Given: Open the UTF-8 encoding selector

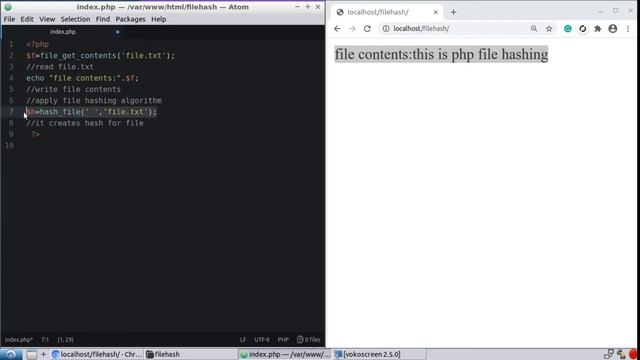Looking at the screenshot, I should point(262,340).
